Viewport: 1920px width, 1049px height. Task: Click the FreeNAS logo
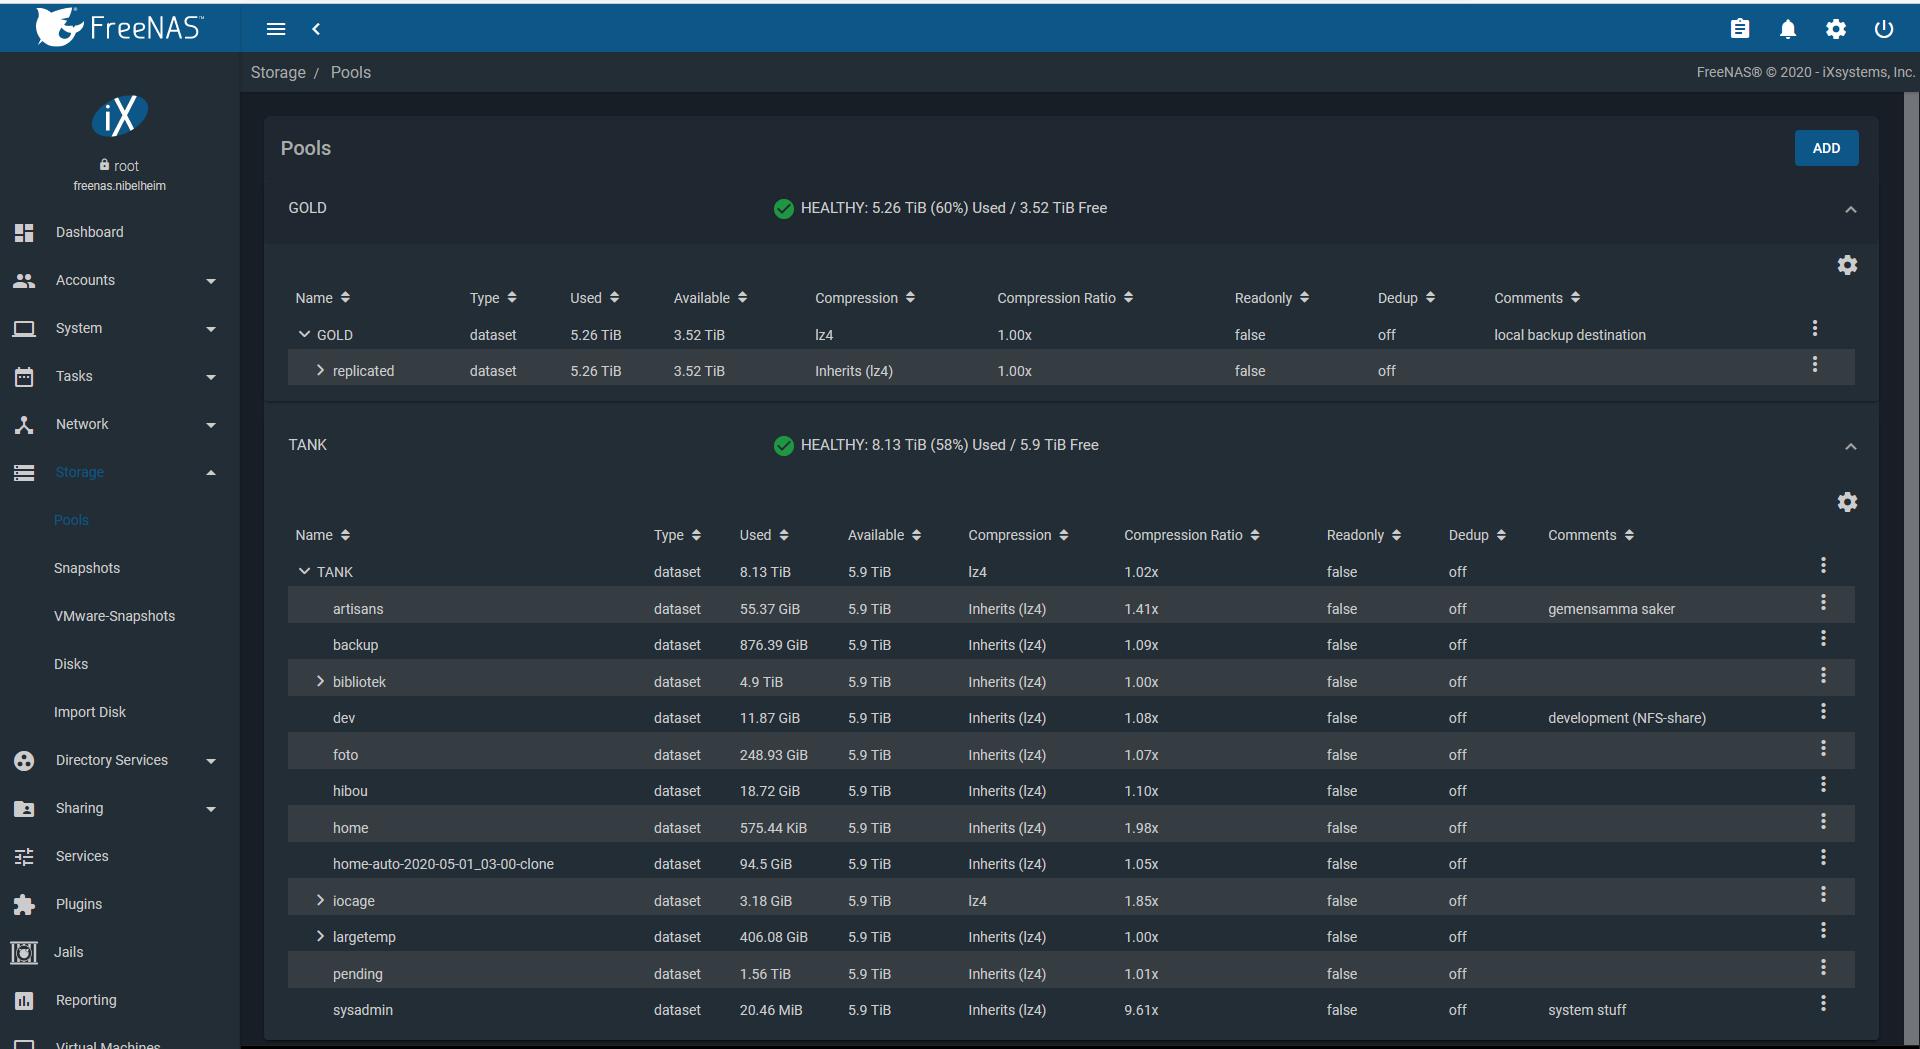point(120,27)
